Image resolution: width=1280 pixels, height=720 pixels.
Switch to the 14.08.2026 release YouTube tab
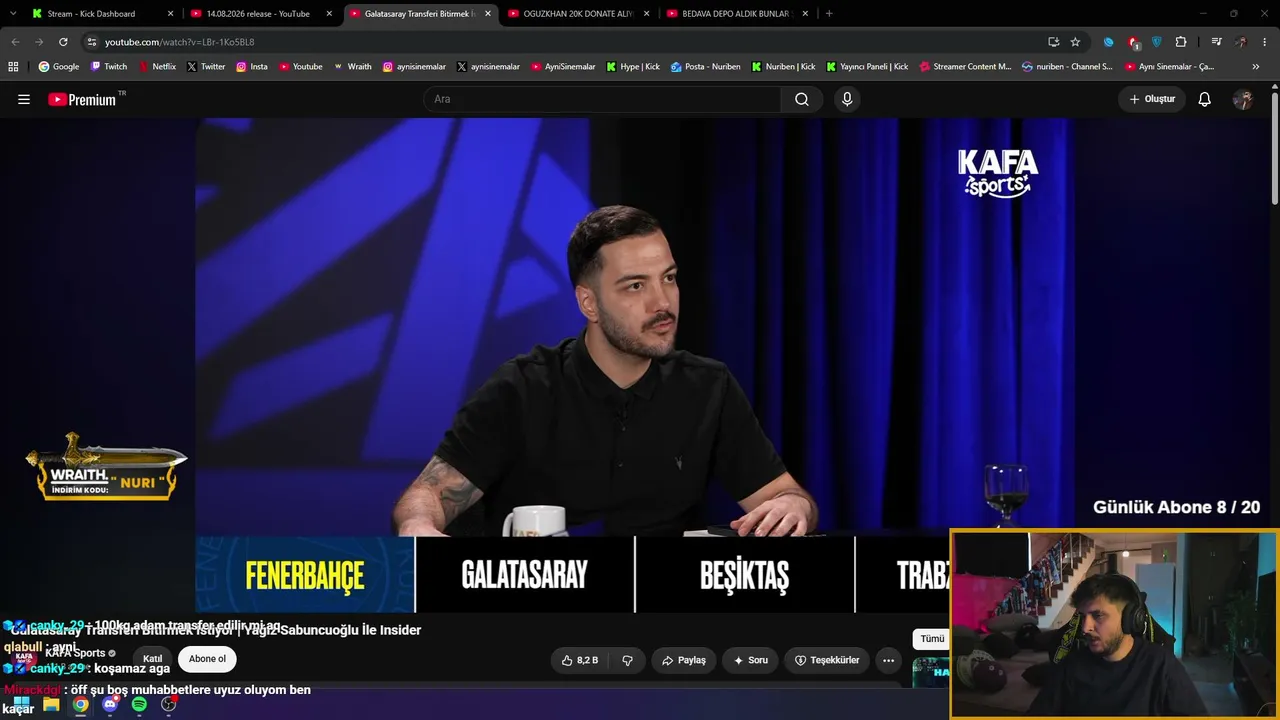(x=261, y=14)
